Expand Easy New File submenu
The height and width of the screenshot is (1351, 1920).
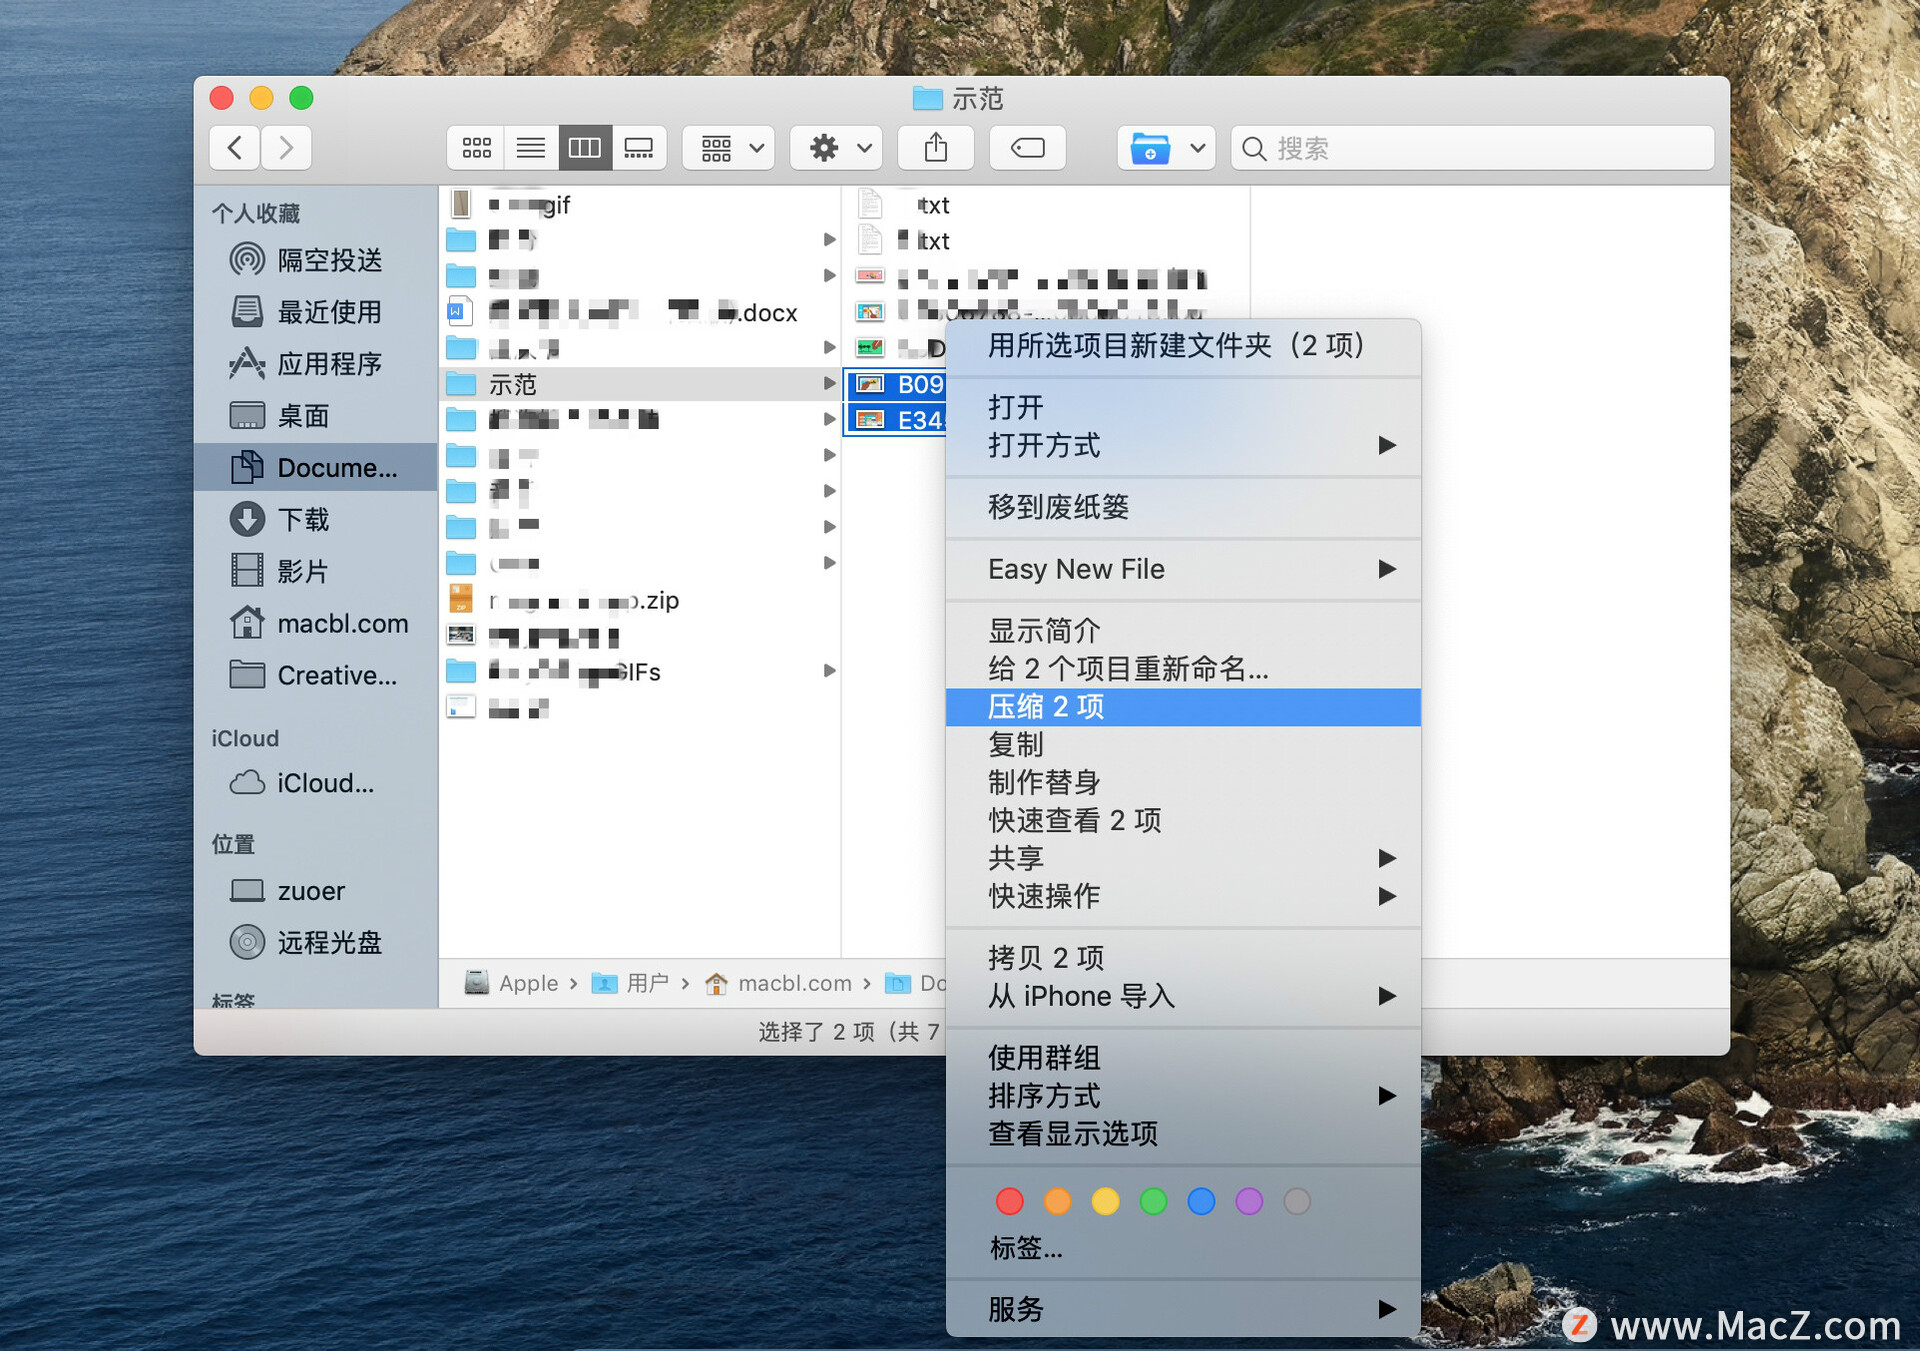(x=1183, y=569)
